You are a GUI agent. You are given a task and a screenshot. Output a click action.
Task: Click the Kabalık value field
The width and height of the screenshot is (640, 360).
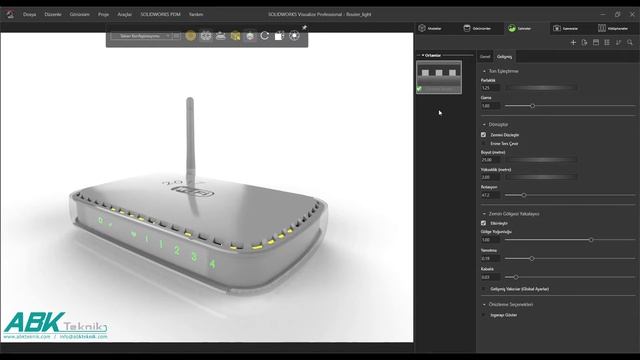(x=490, y=277)
